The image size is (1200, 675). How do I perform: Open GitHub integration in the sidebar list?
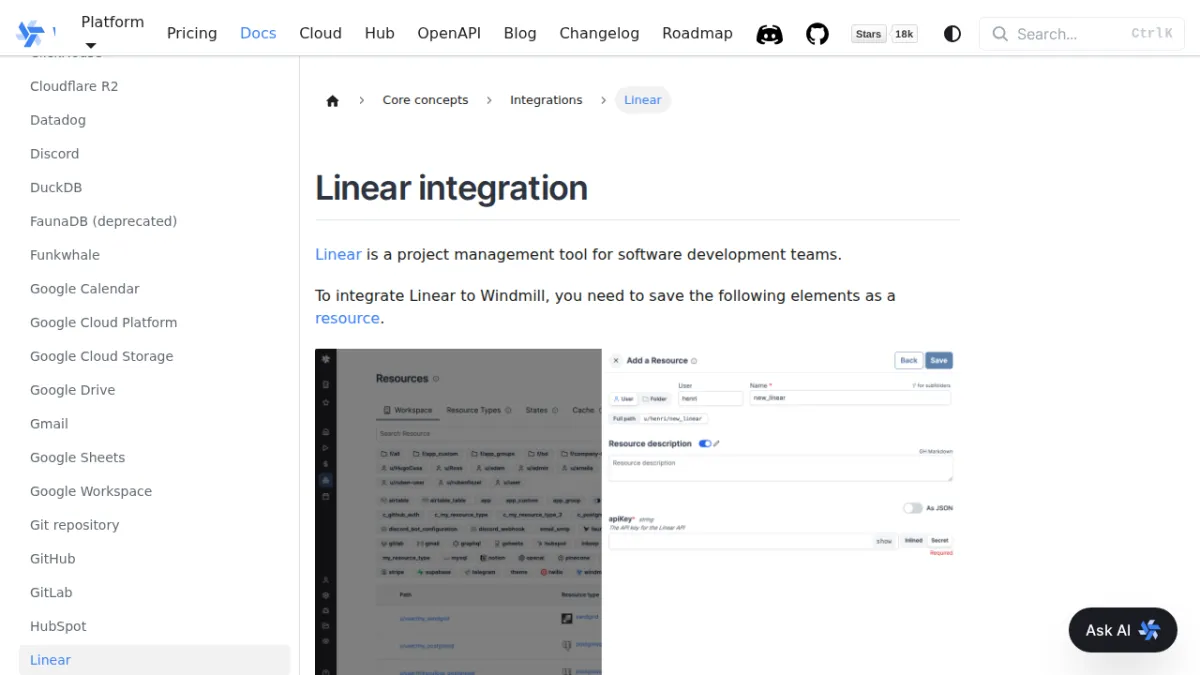coord(52,559)
